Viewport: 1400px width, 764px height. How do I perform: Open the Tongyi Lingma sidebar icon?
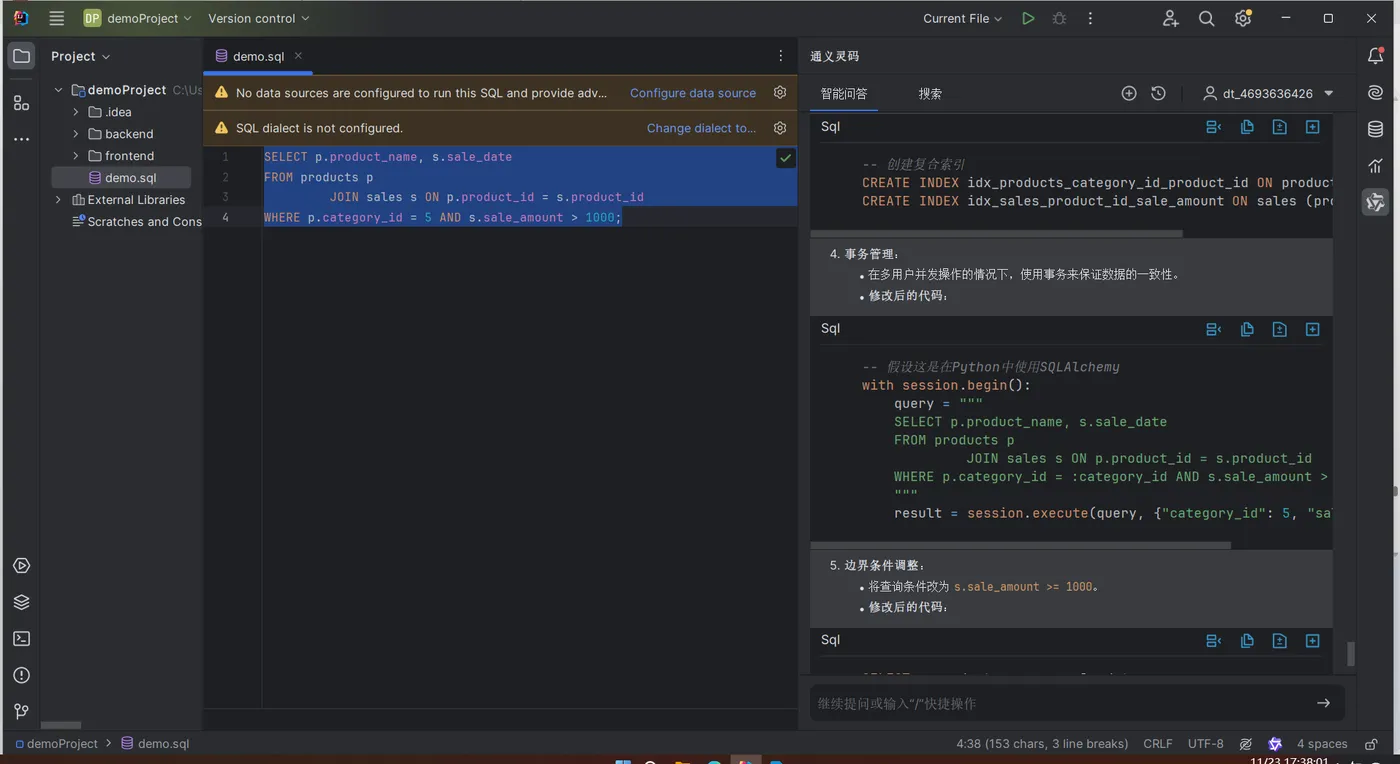(1376, 202)
